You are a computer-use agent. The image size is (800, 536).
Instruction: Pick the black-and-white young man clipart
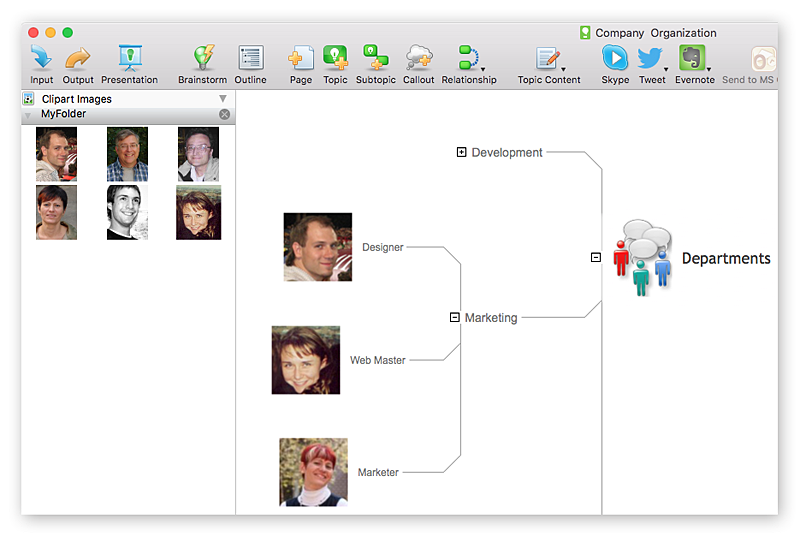coord(127,212)
